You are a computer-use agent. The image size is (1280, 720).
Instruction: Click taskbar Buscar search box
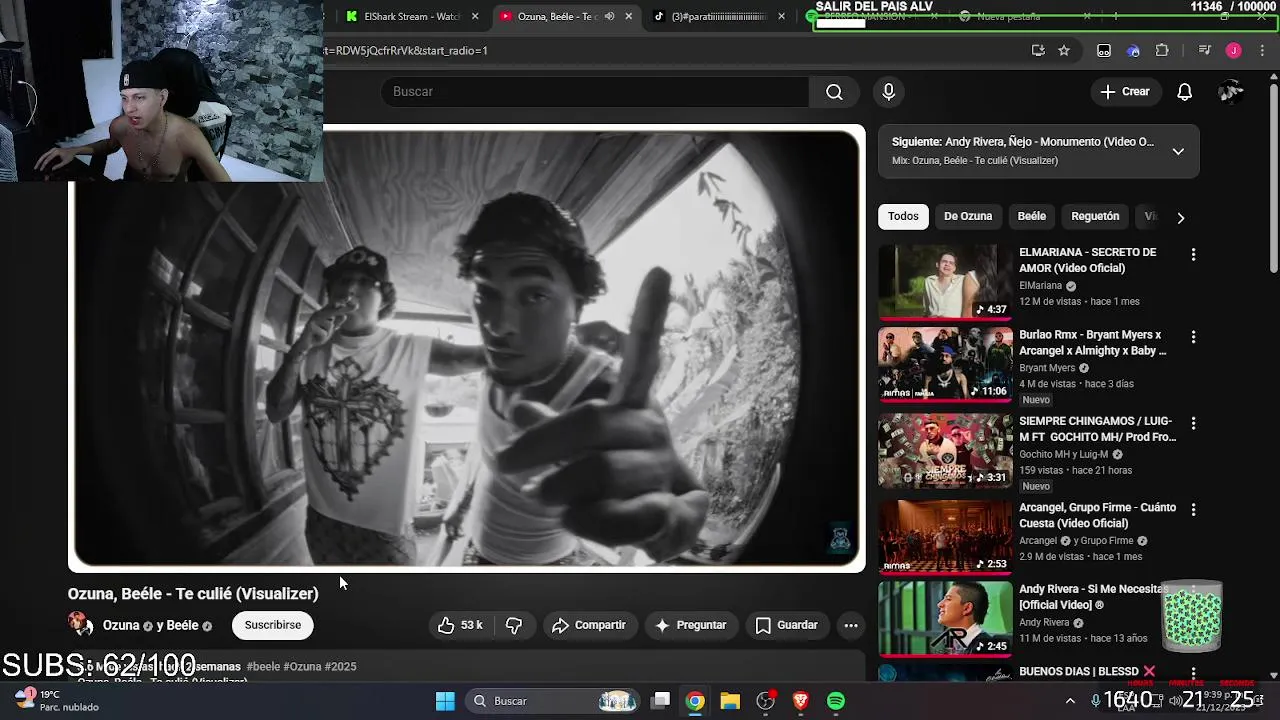[554, 701]
